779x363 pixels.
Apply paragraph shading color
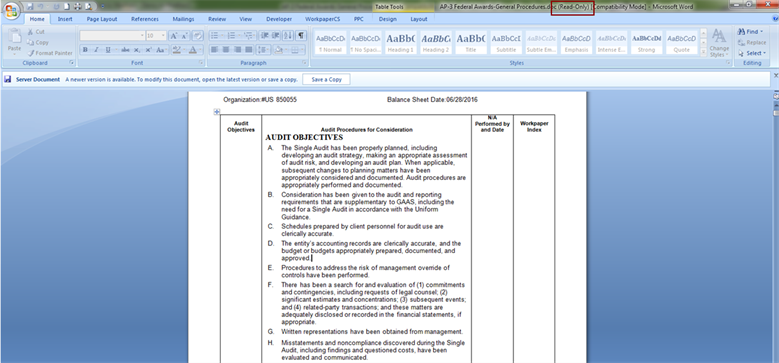pyautogui.click(x=280, y=50)
